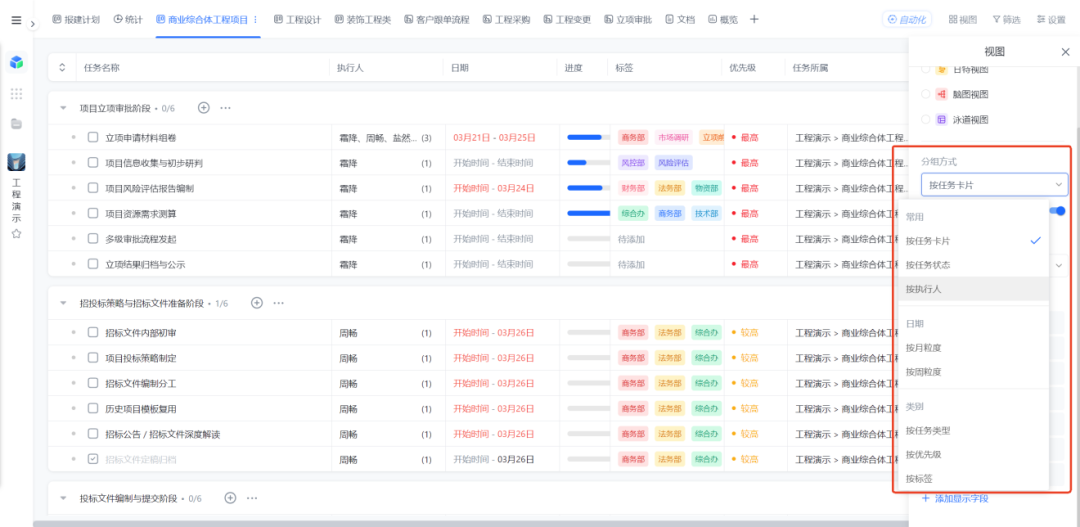
Task: Choose 按标签 grouping option
Action: [x=974, y=479]
